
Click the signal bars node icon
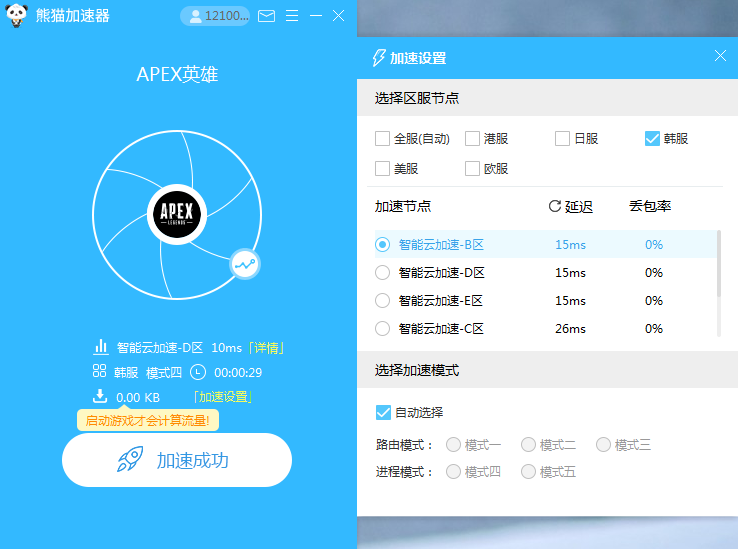coord(100,347)
